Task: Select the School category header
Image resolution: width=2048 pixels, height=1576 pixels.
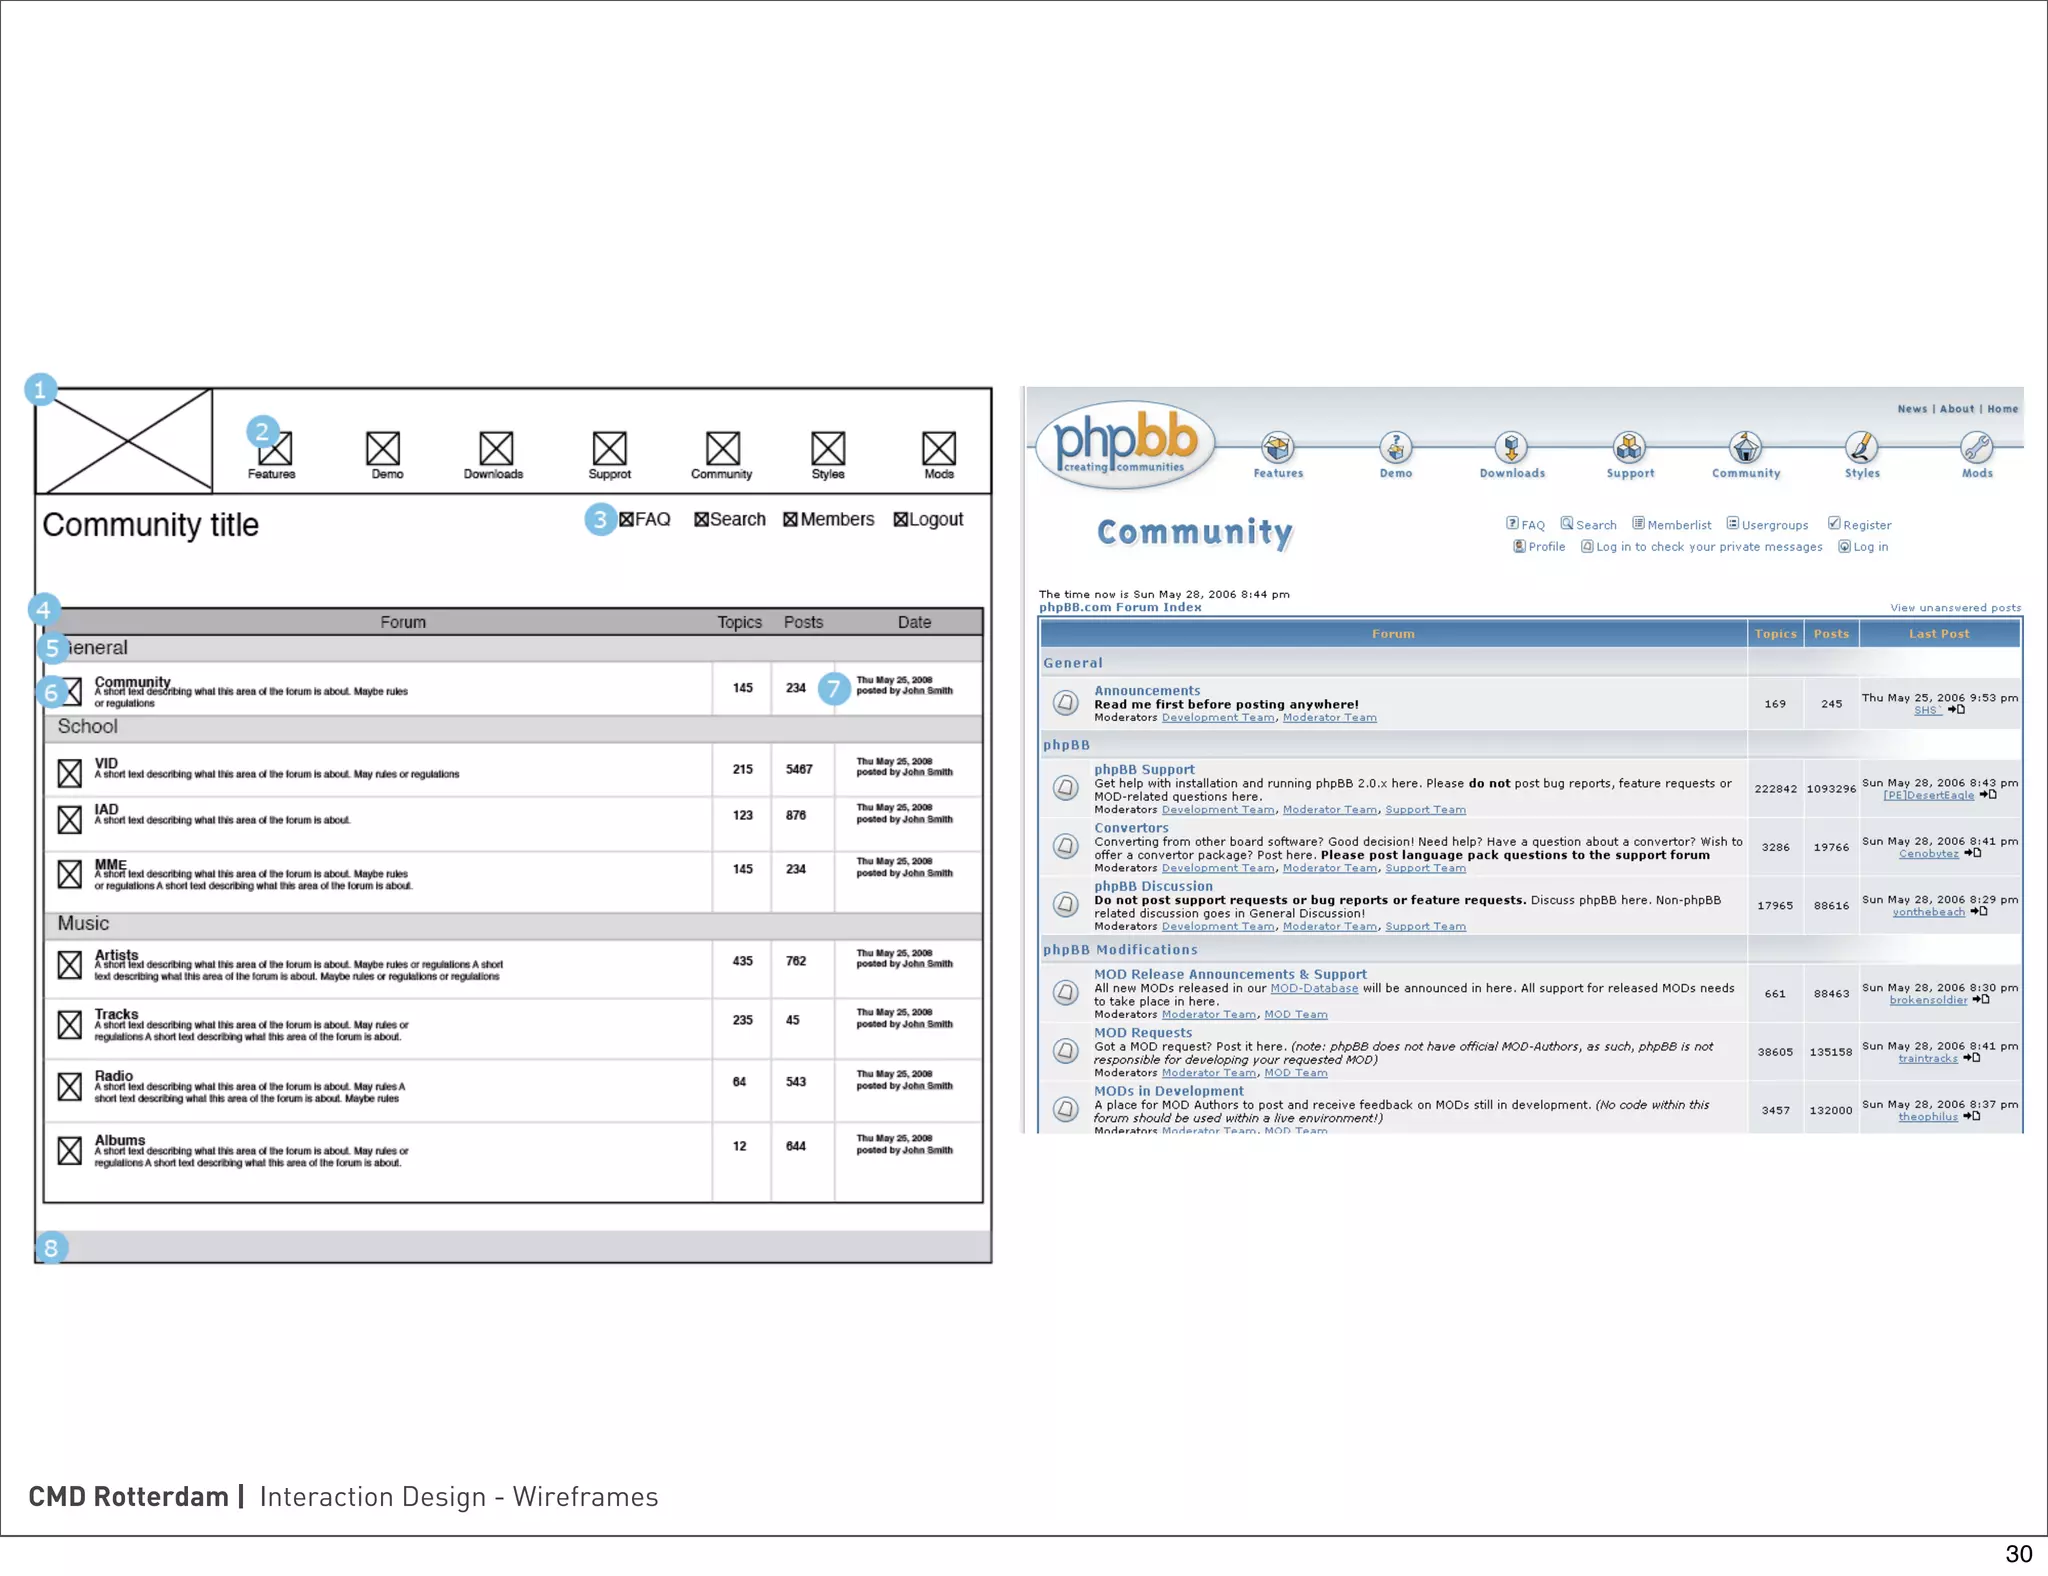Action: click(513, 728)
